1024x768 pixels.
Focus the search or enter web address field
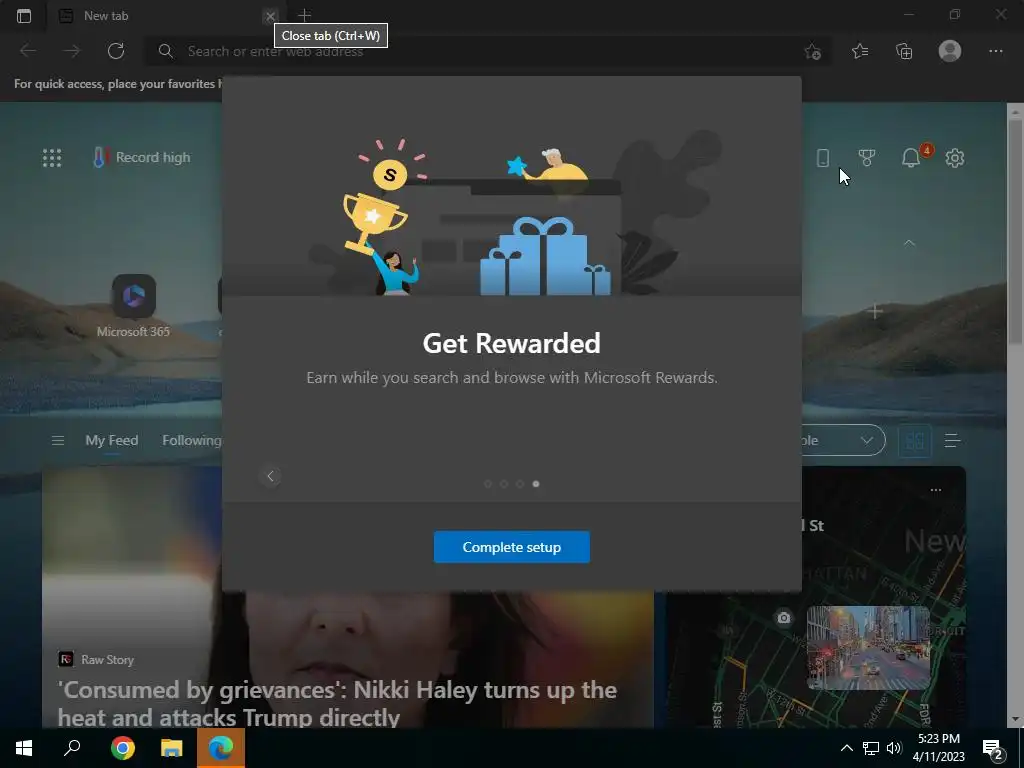(x=487, y=51)
